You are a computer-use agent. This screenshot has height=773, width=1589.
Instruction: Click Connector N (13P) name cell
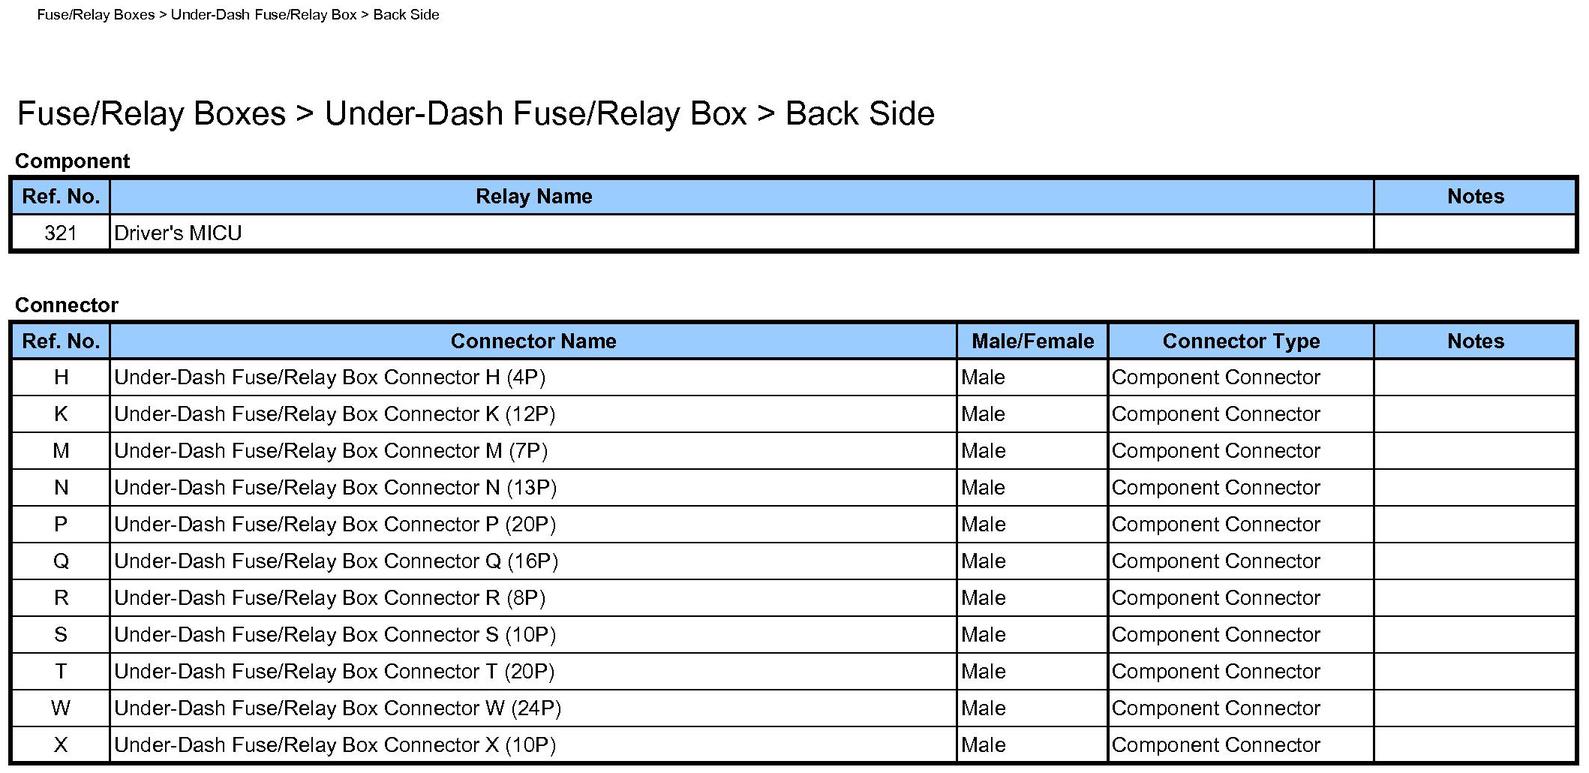335,488
